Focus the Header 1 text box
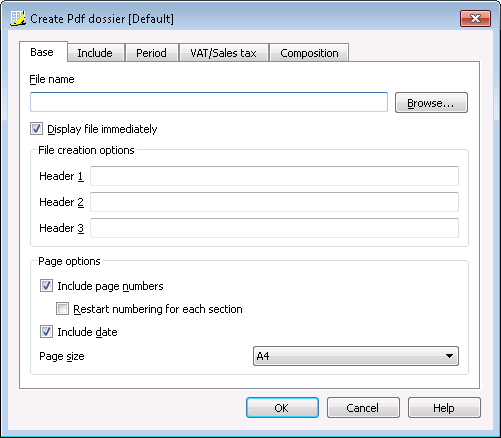The width and height of the screenshot is (501, 438). 274,176
